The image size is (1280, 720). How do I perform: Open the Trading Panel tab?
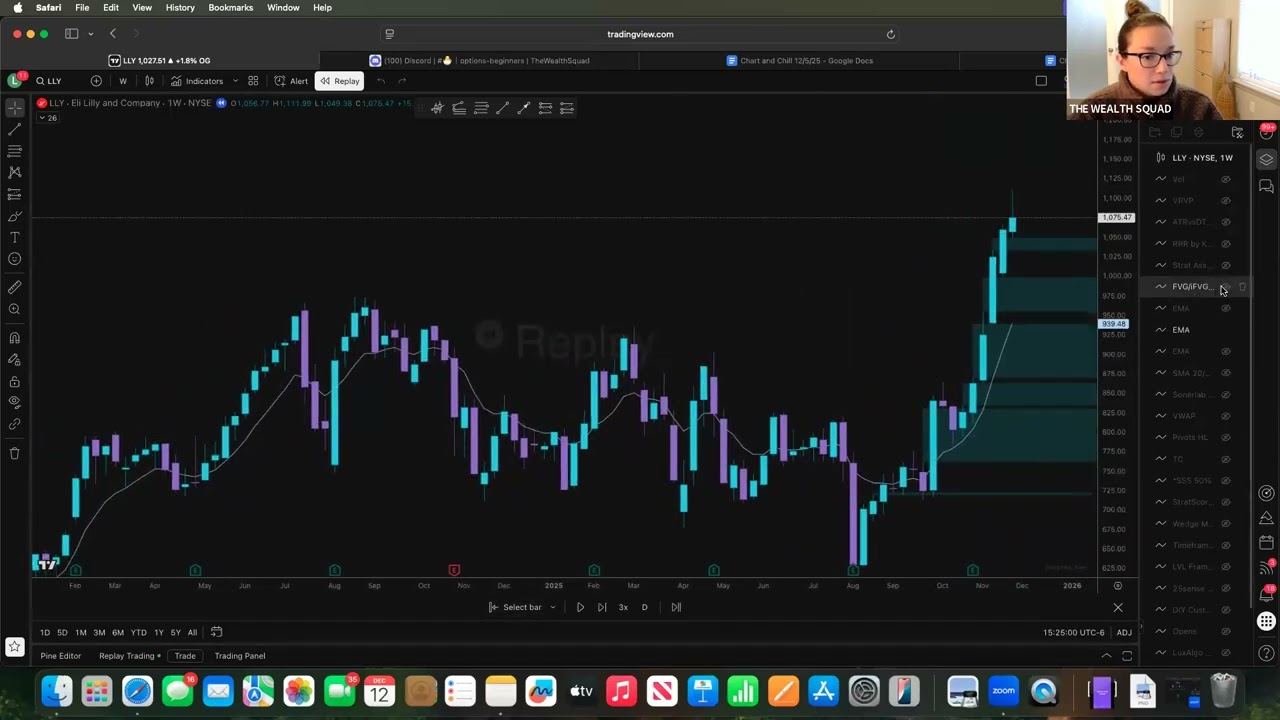[x=240, y=656]
